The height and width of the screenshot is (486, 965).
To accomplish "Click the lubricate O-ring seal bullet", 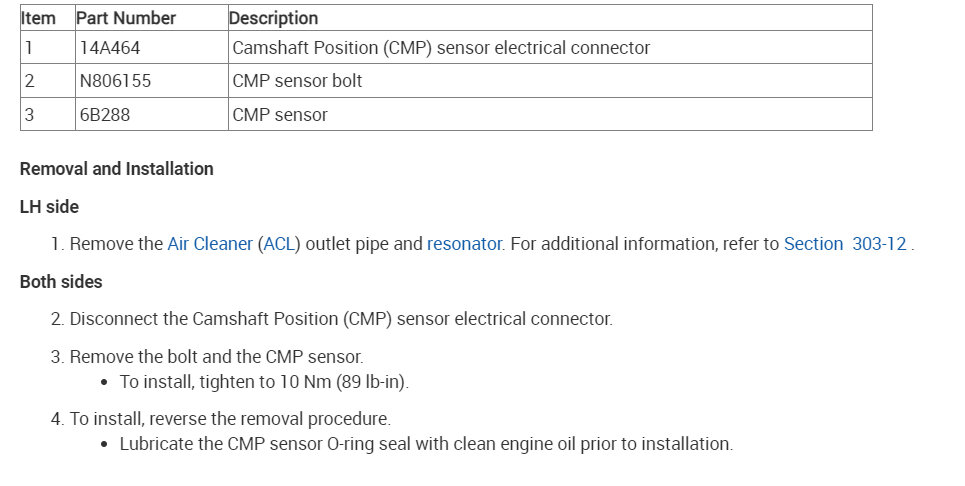I will tap(426, 444).
